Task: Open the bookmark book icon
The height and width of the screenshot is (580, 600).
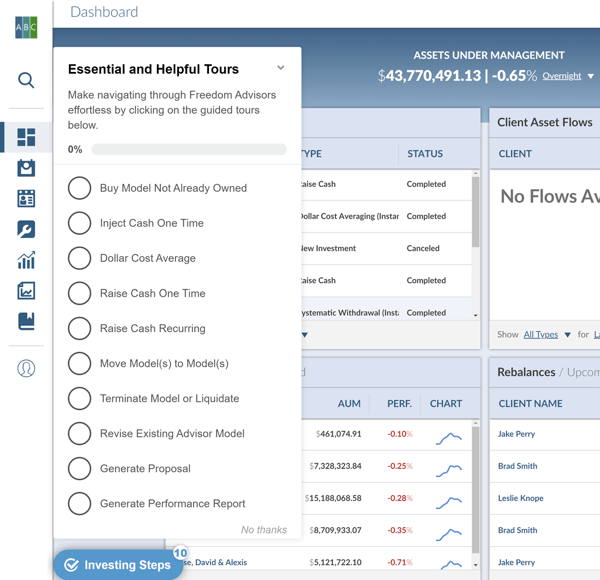Action: pos(26,321)
